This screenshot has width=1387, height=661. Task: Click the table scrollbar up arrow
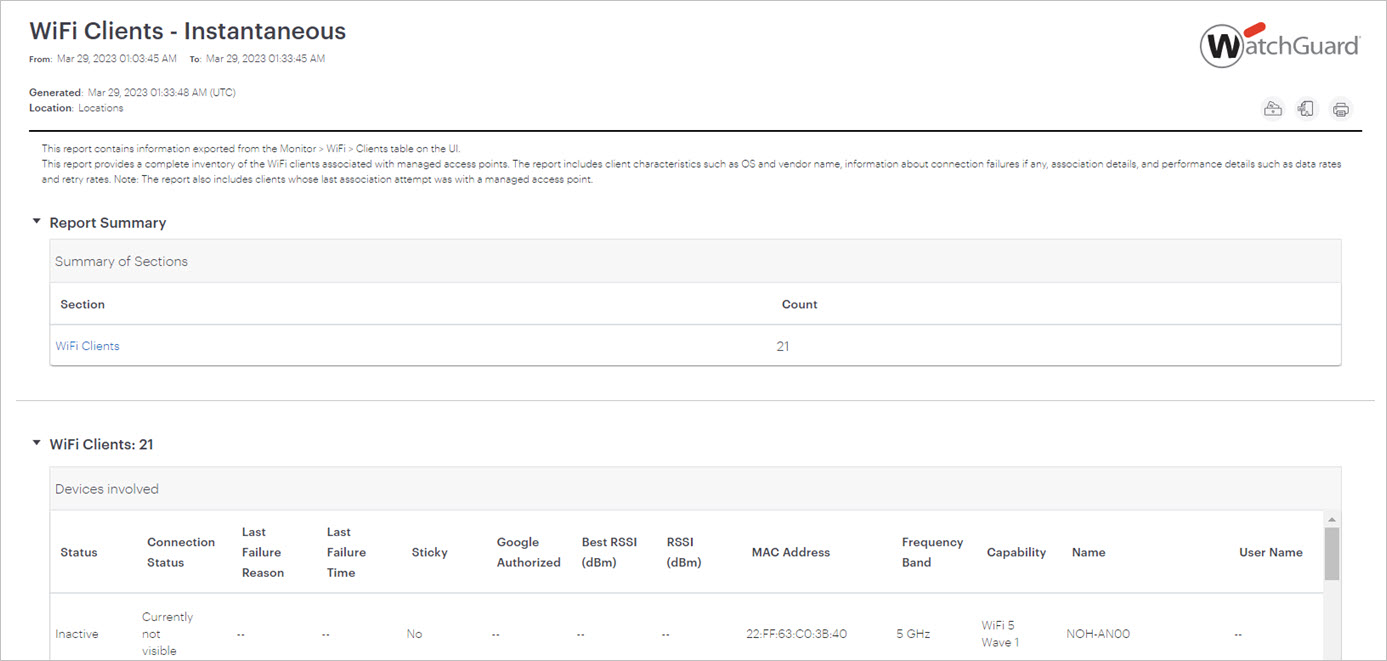pos(1331,520)
